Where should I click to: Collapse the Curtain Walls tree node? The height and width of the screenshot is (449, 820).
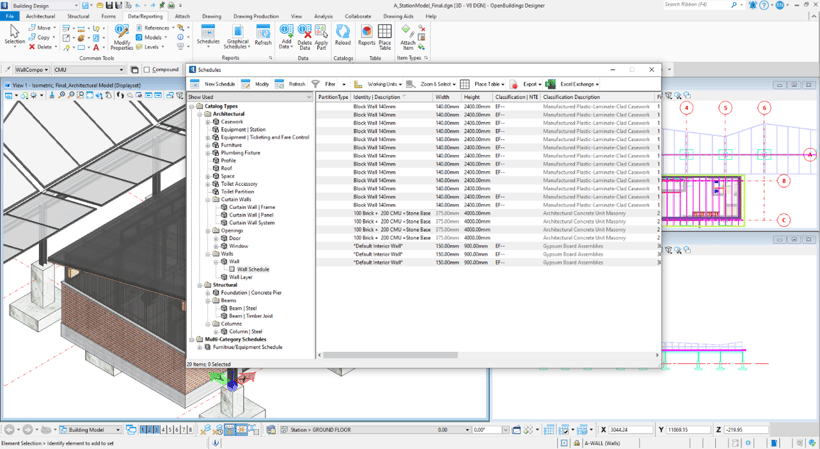coord(208,199)
